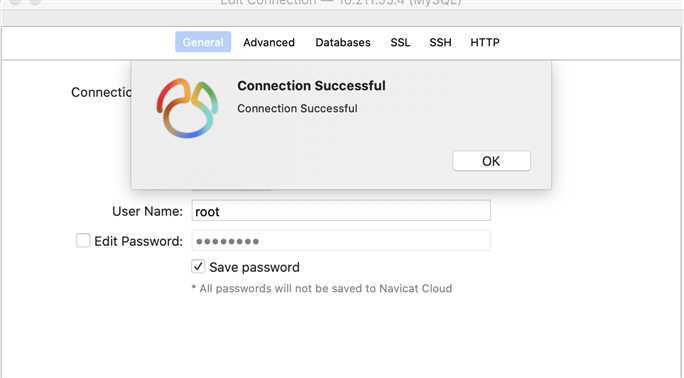
Task: Focus the User Name field containing root
Action: [341, 211]
